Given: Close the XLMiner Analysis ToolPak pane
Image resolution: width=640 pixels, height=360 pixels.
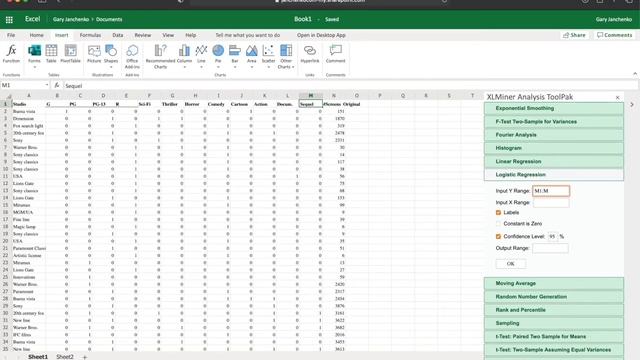Looking at the screenshot, I should (617, 98).
